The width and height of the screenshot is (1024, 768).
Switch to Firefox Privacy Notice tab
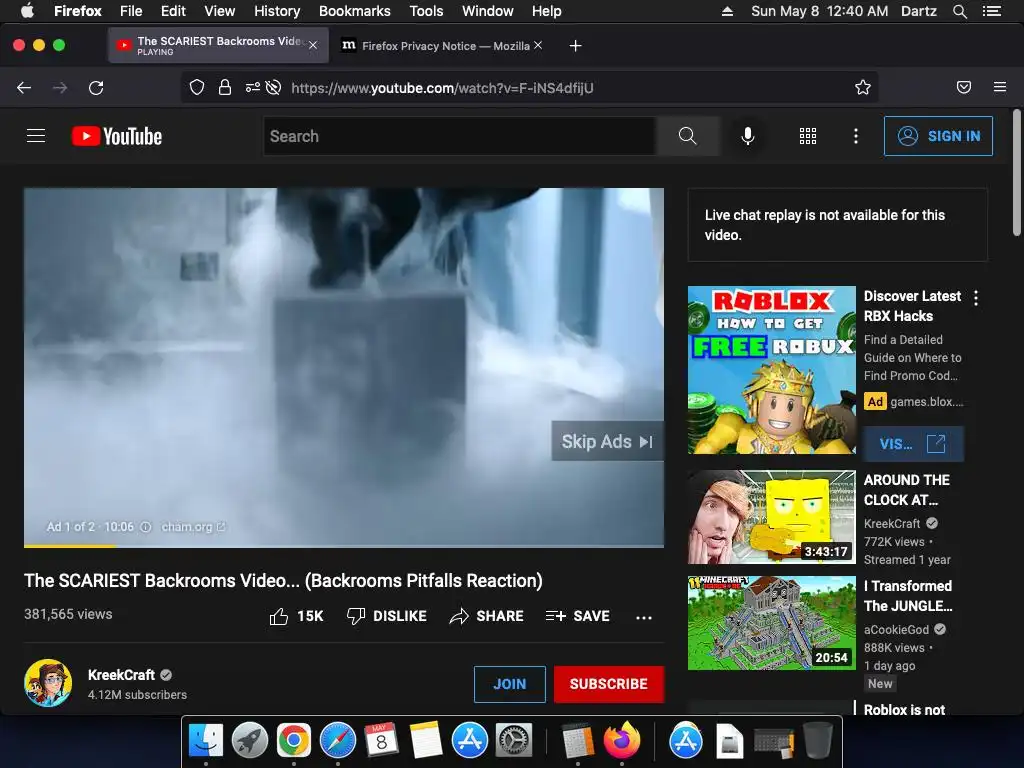click(x=442, y=46)
